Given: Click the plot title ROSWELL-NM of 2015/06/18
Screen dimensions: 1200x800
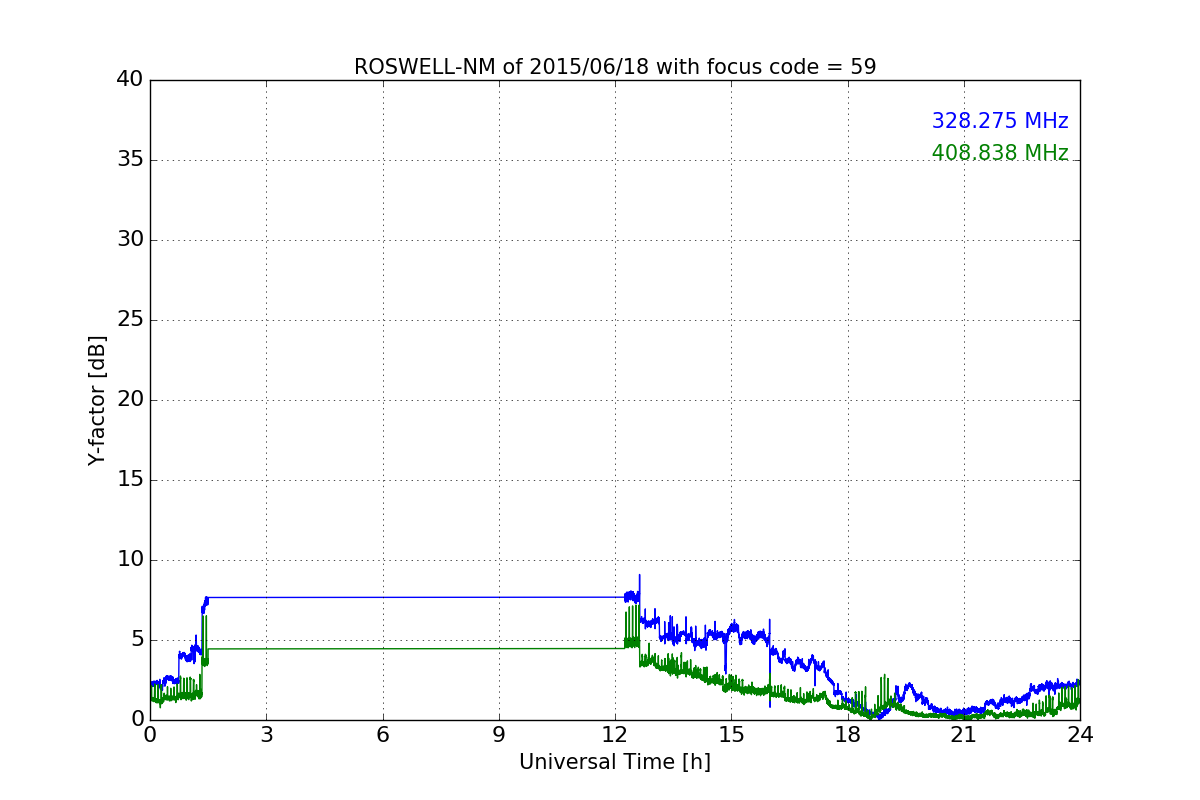Looking at the screenshot, I should coord(614,67).
